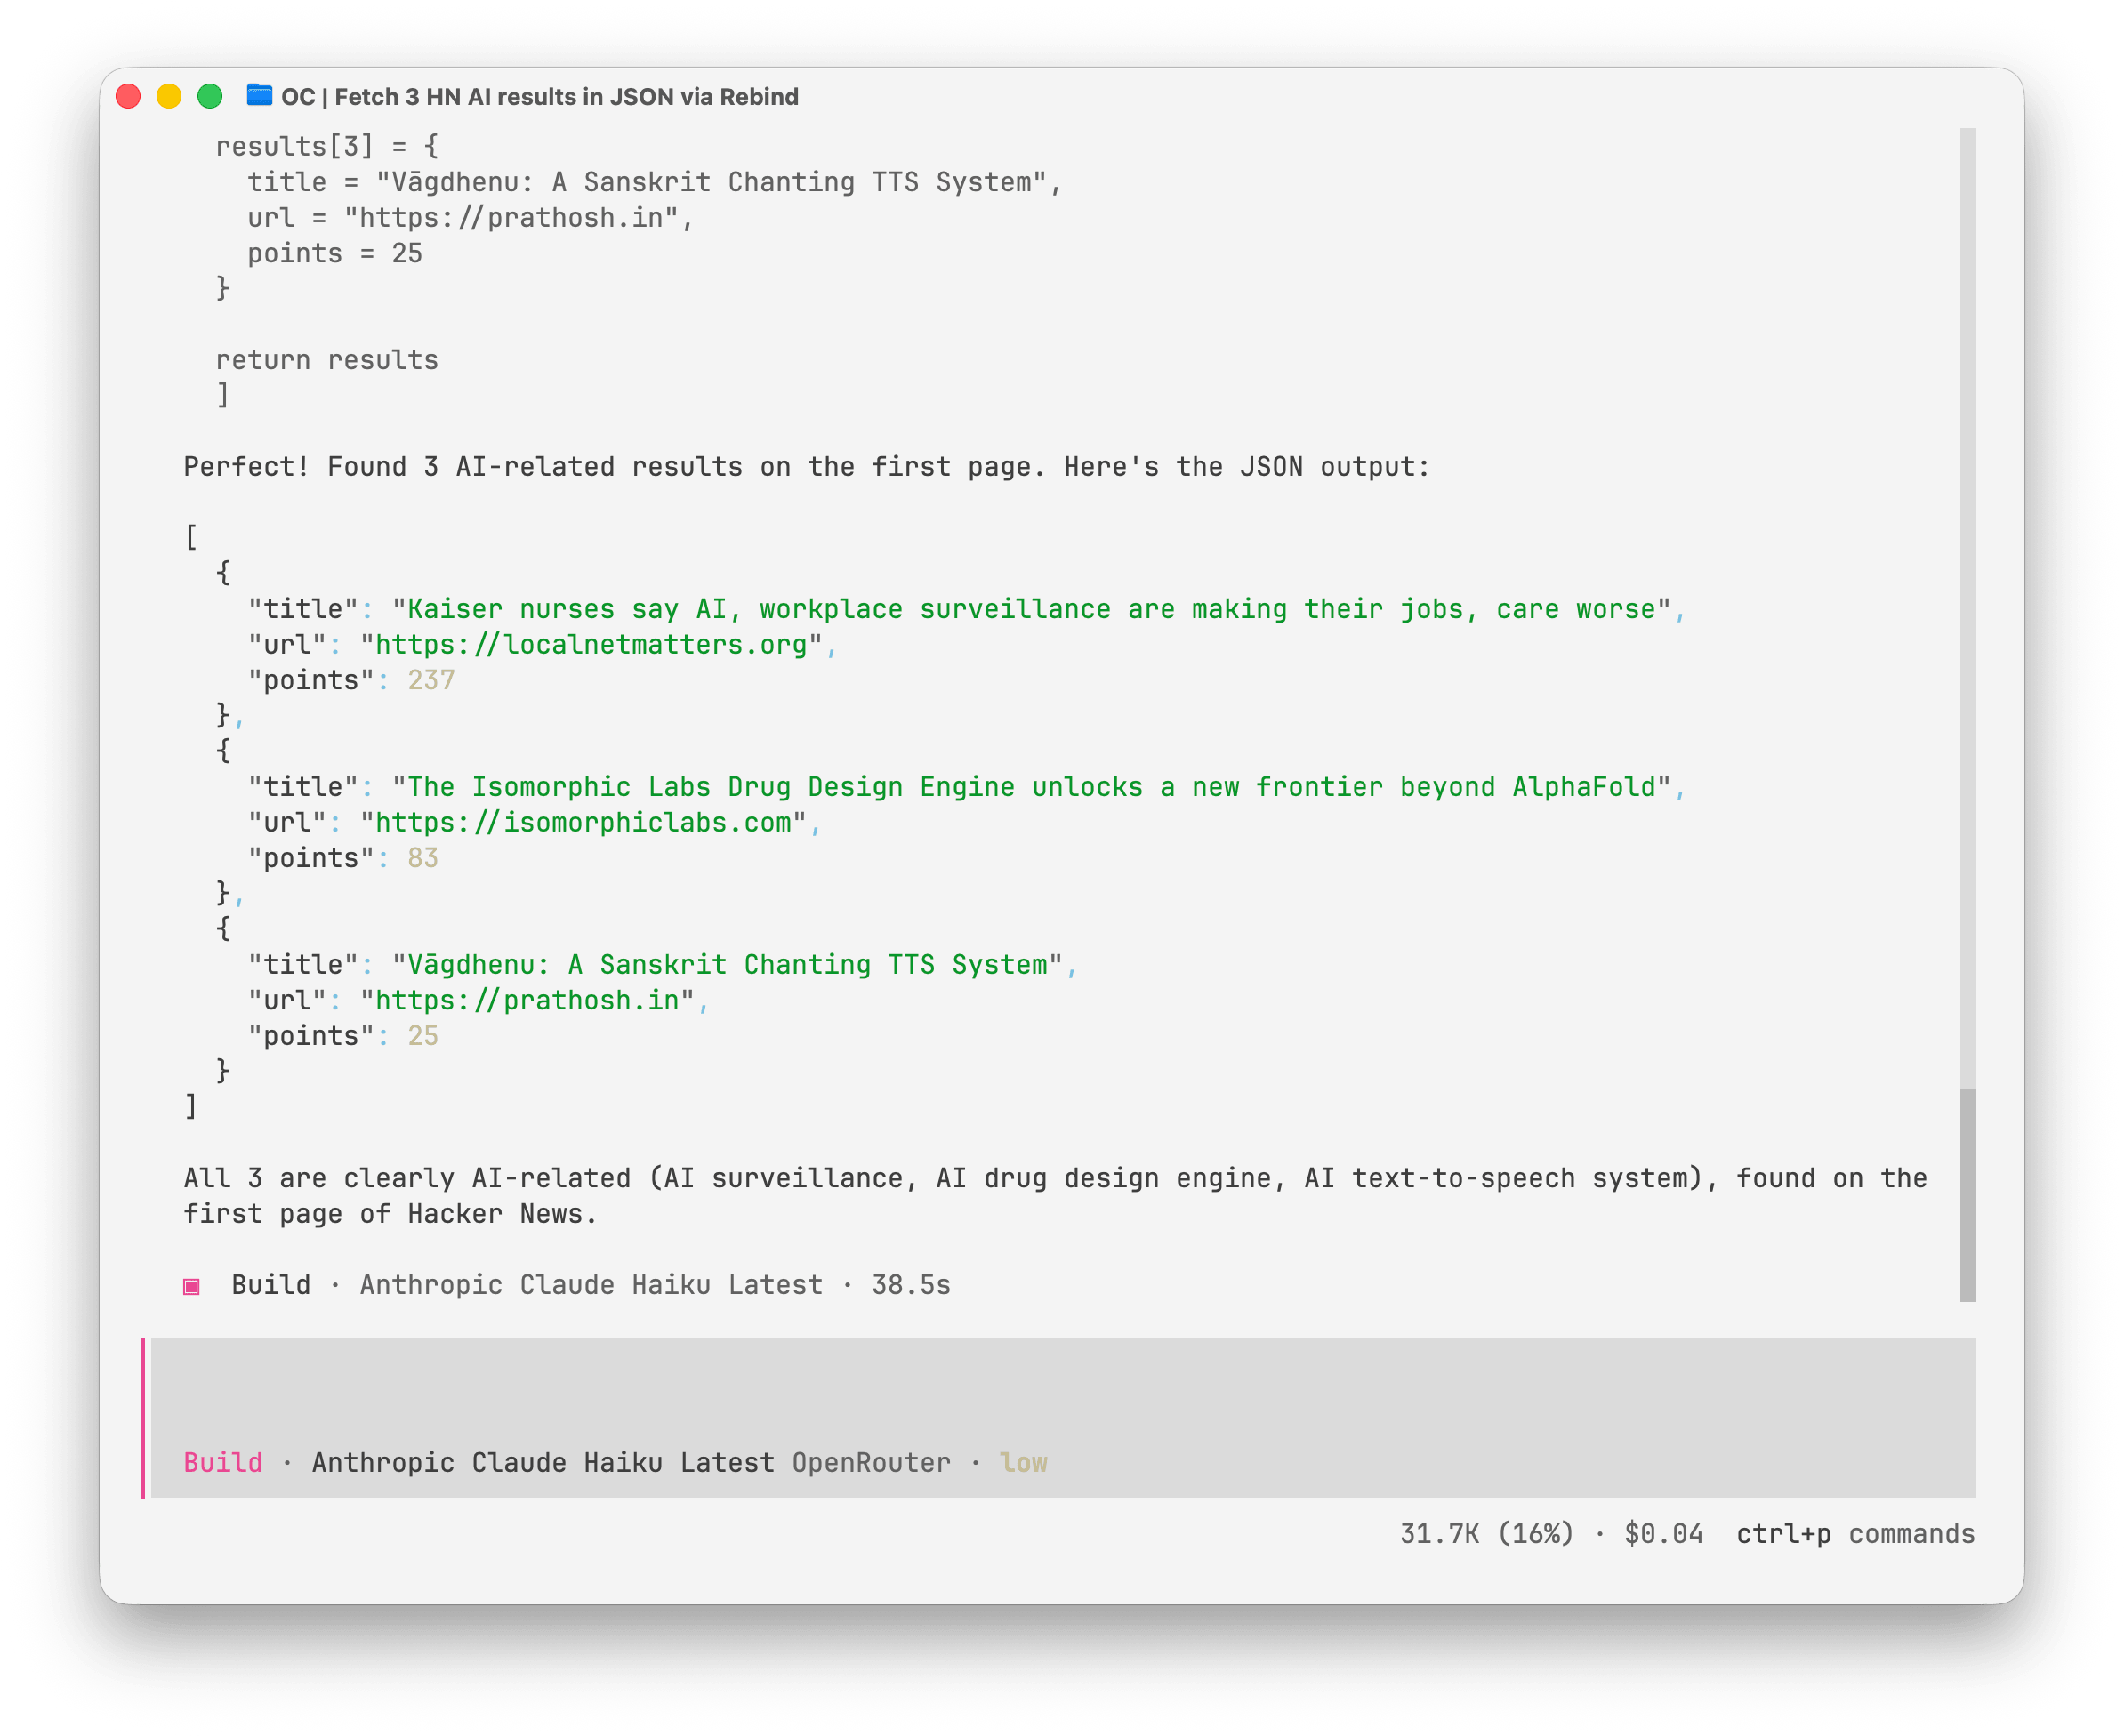Click the 38.5s duration text
The height and width of the screenshot is (1736, 2124).
pyautogui.click(x=911, y=1286)
